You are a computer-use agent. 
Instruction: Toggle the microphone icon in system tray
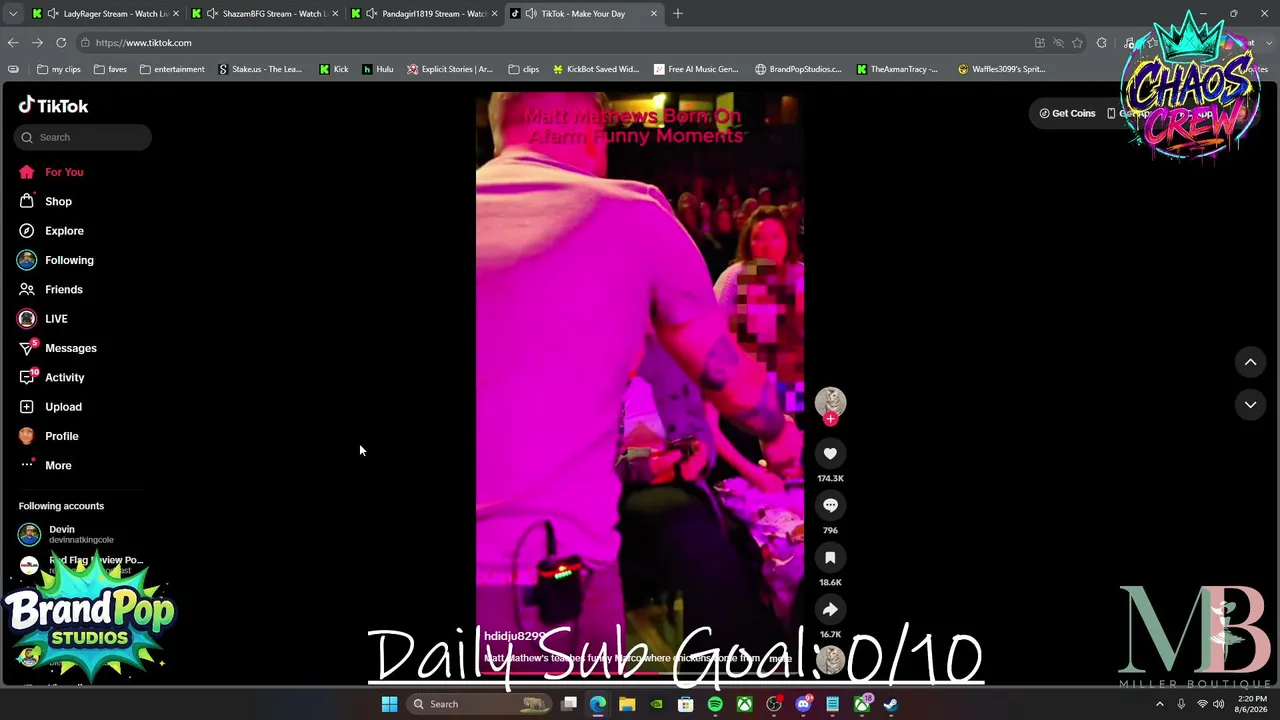(x=1181, y=704)
